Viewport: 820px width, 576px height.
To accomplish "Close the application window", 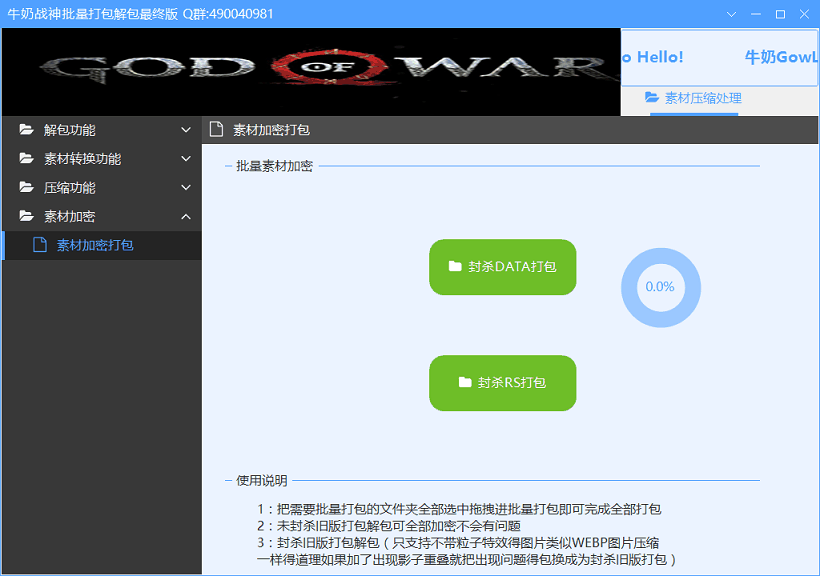I will pos(805,14).
